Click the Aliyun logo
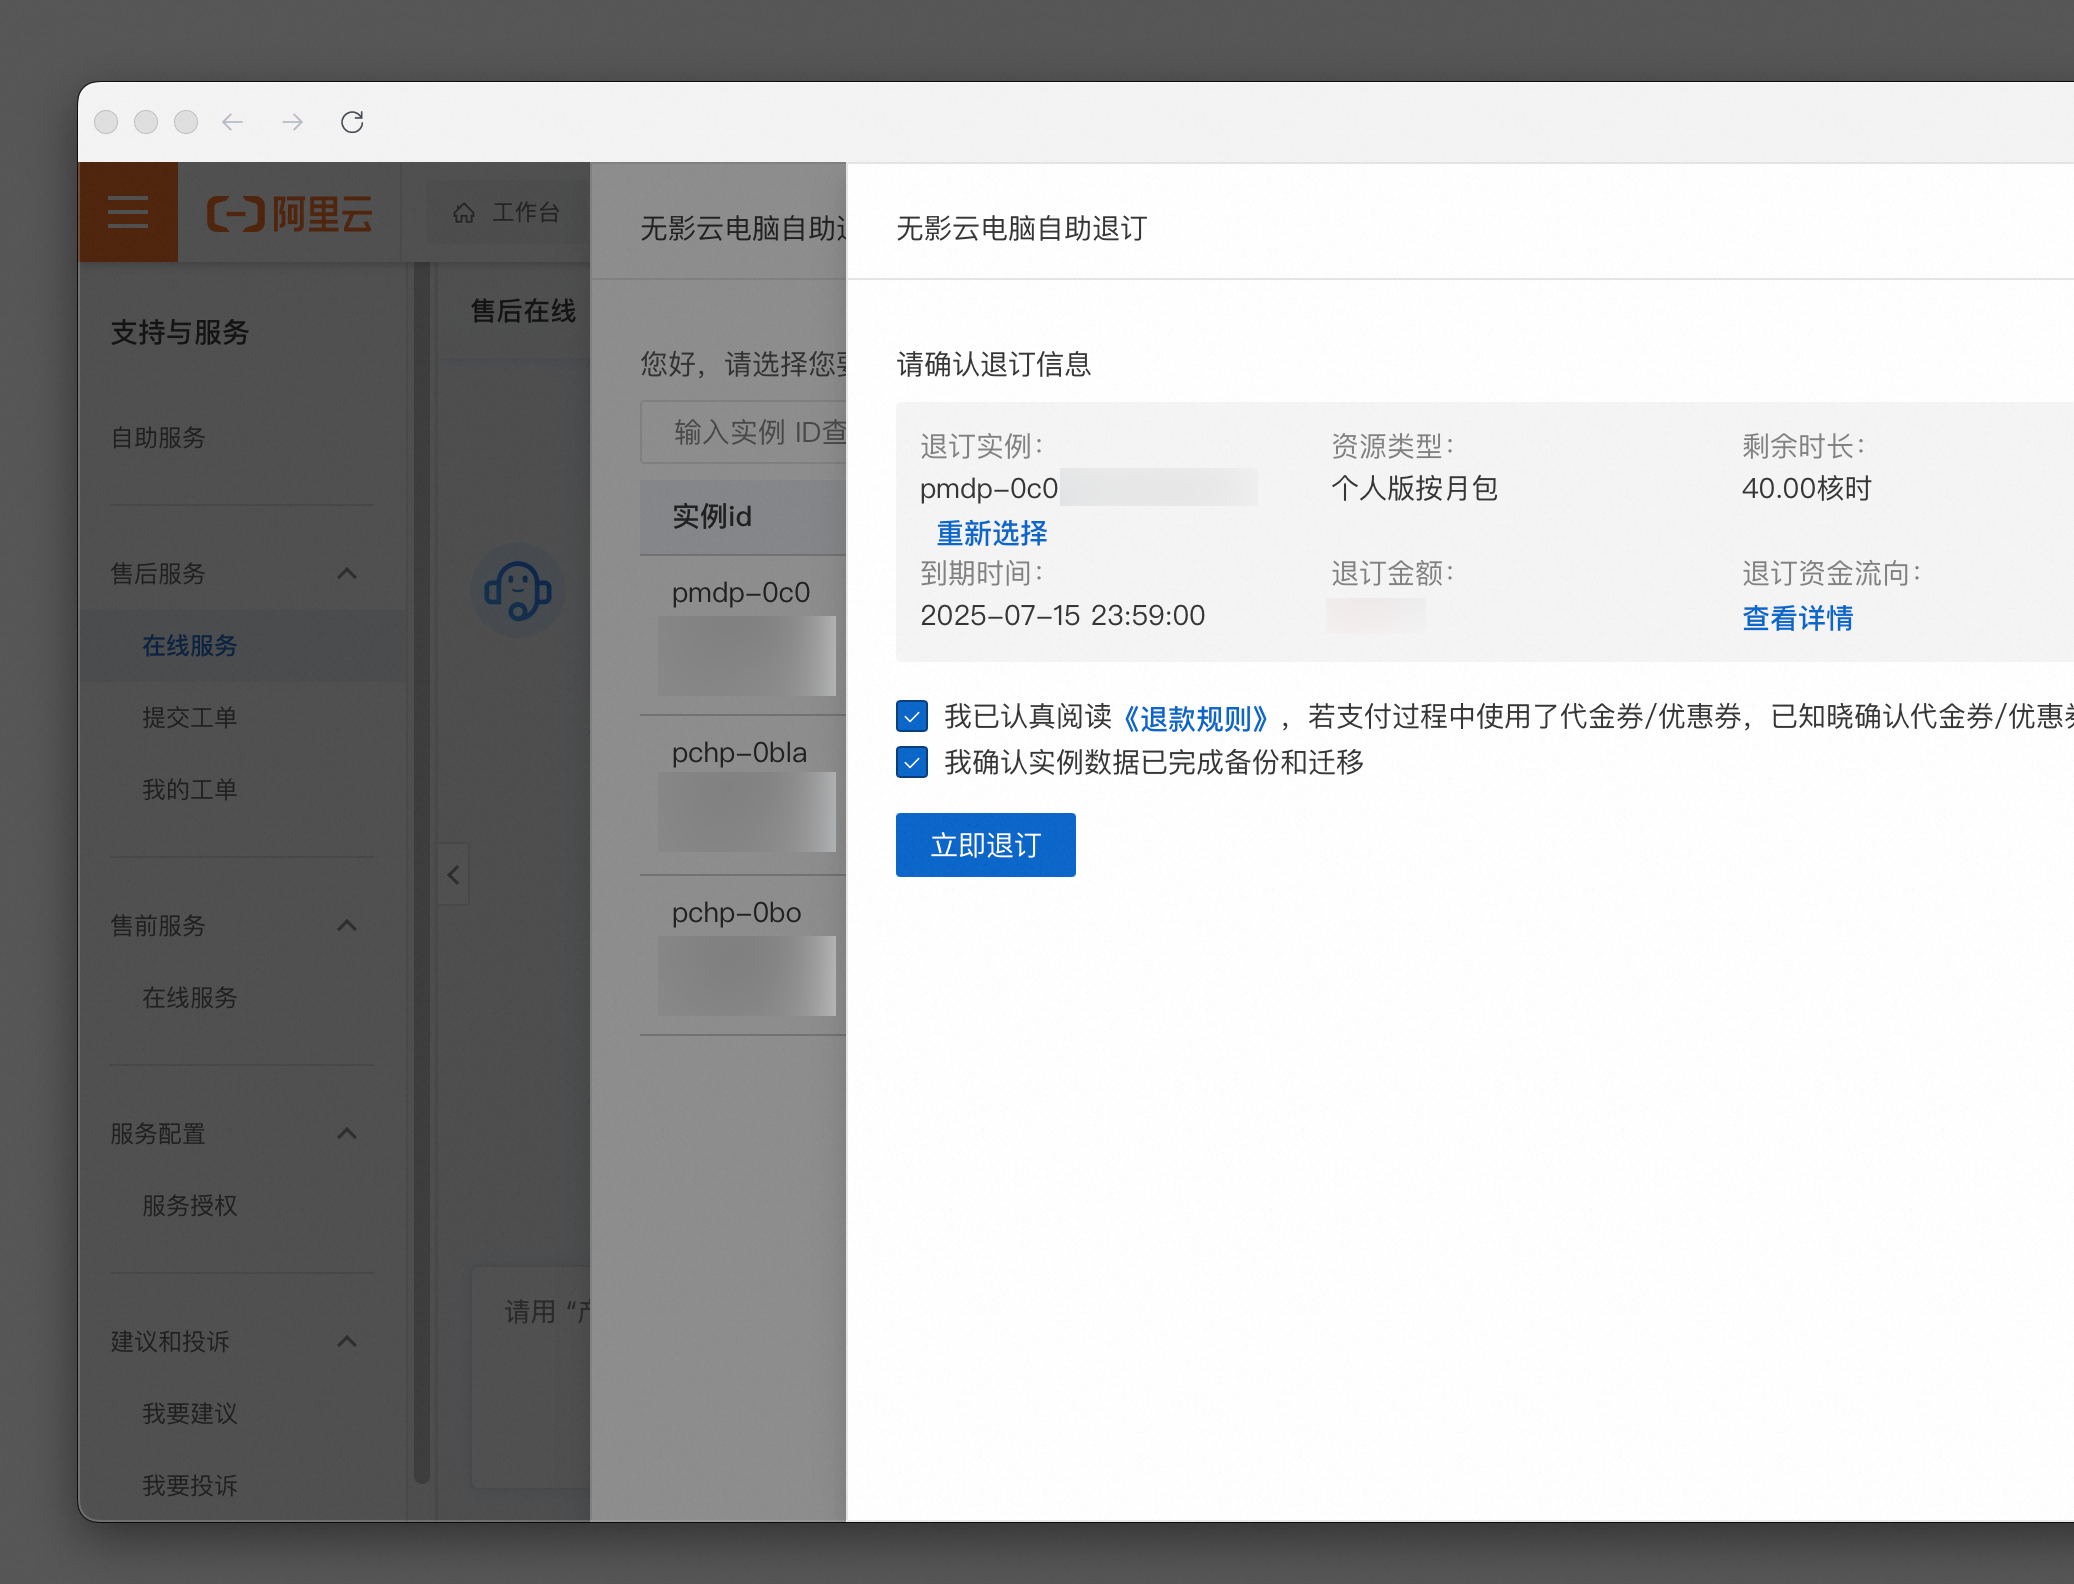2074x1584 pixels. (289, 213)
